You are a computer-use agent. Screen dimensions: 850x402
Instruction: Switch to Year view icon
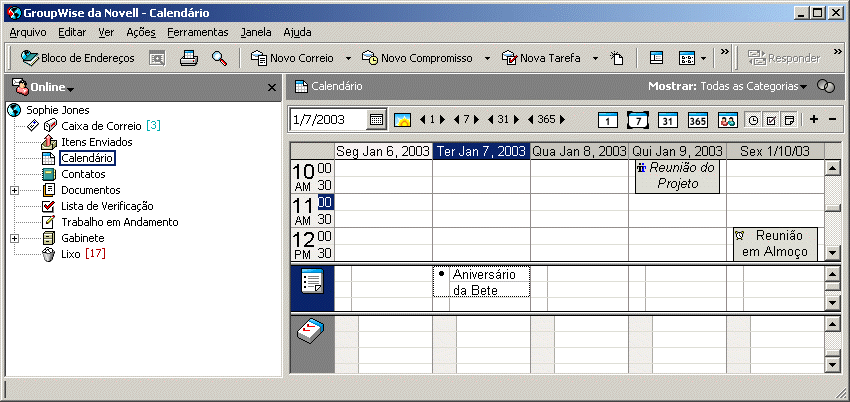[698, 120]
